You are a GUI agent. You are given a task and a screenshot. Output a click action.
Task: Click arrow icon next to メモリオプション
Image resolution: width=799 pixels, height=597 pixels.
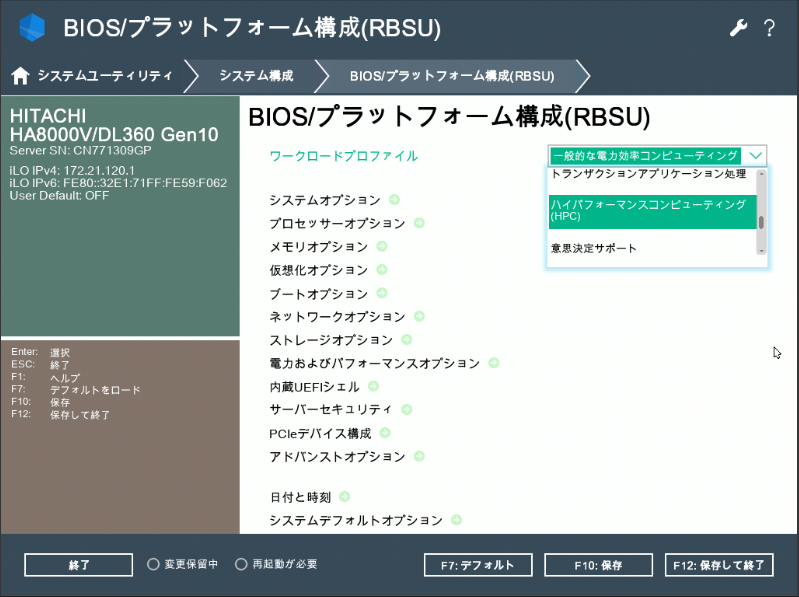coord(382,246)
